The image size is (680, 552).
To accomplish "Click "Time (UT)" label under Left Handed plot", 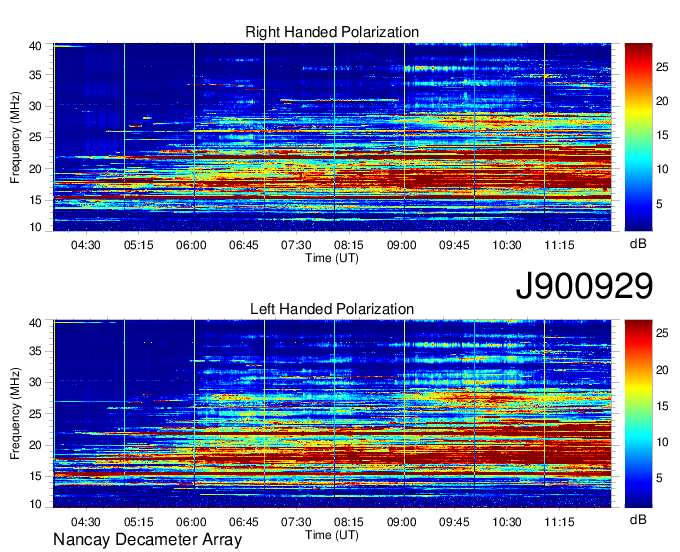I will [332, 535].
